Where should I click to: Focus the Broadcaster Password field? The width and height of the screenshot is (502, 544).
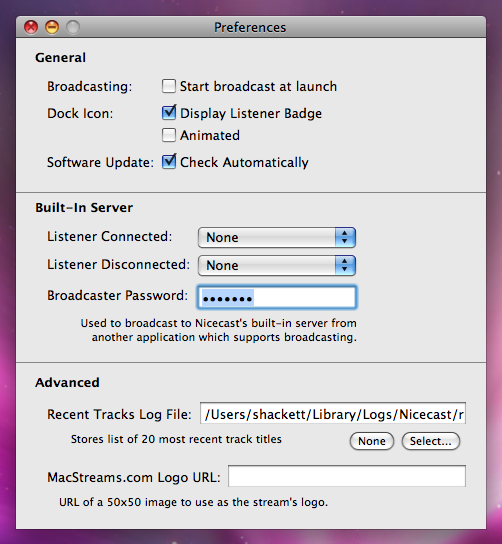click(x=276, y=297)
